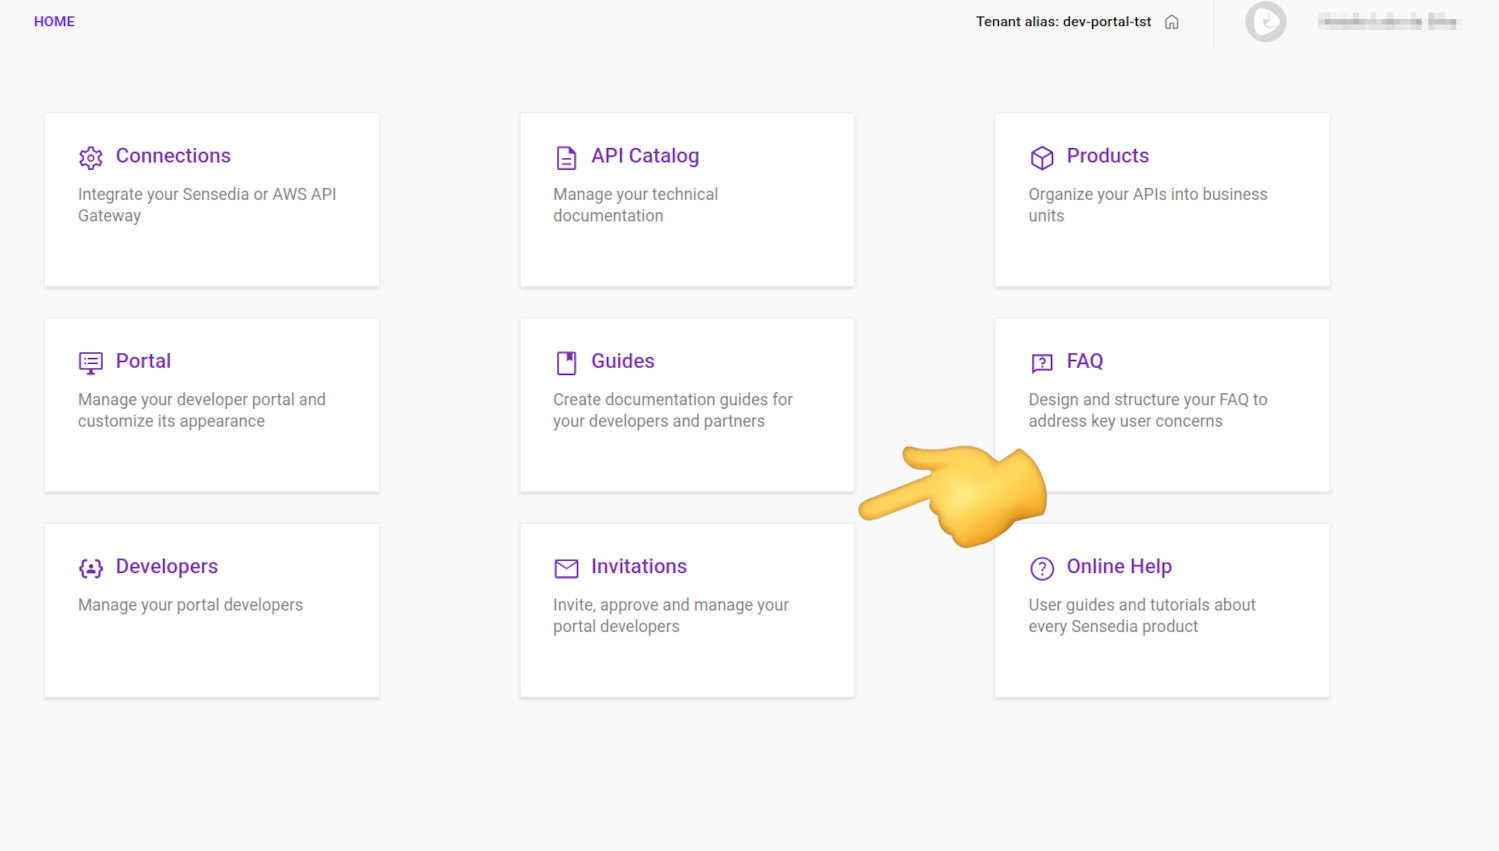Click the Developers braces icon
Viewport: 1499px width, 851px height.
91,569
